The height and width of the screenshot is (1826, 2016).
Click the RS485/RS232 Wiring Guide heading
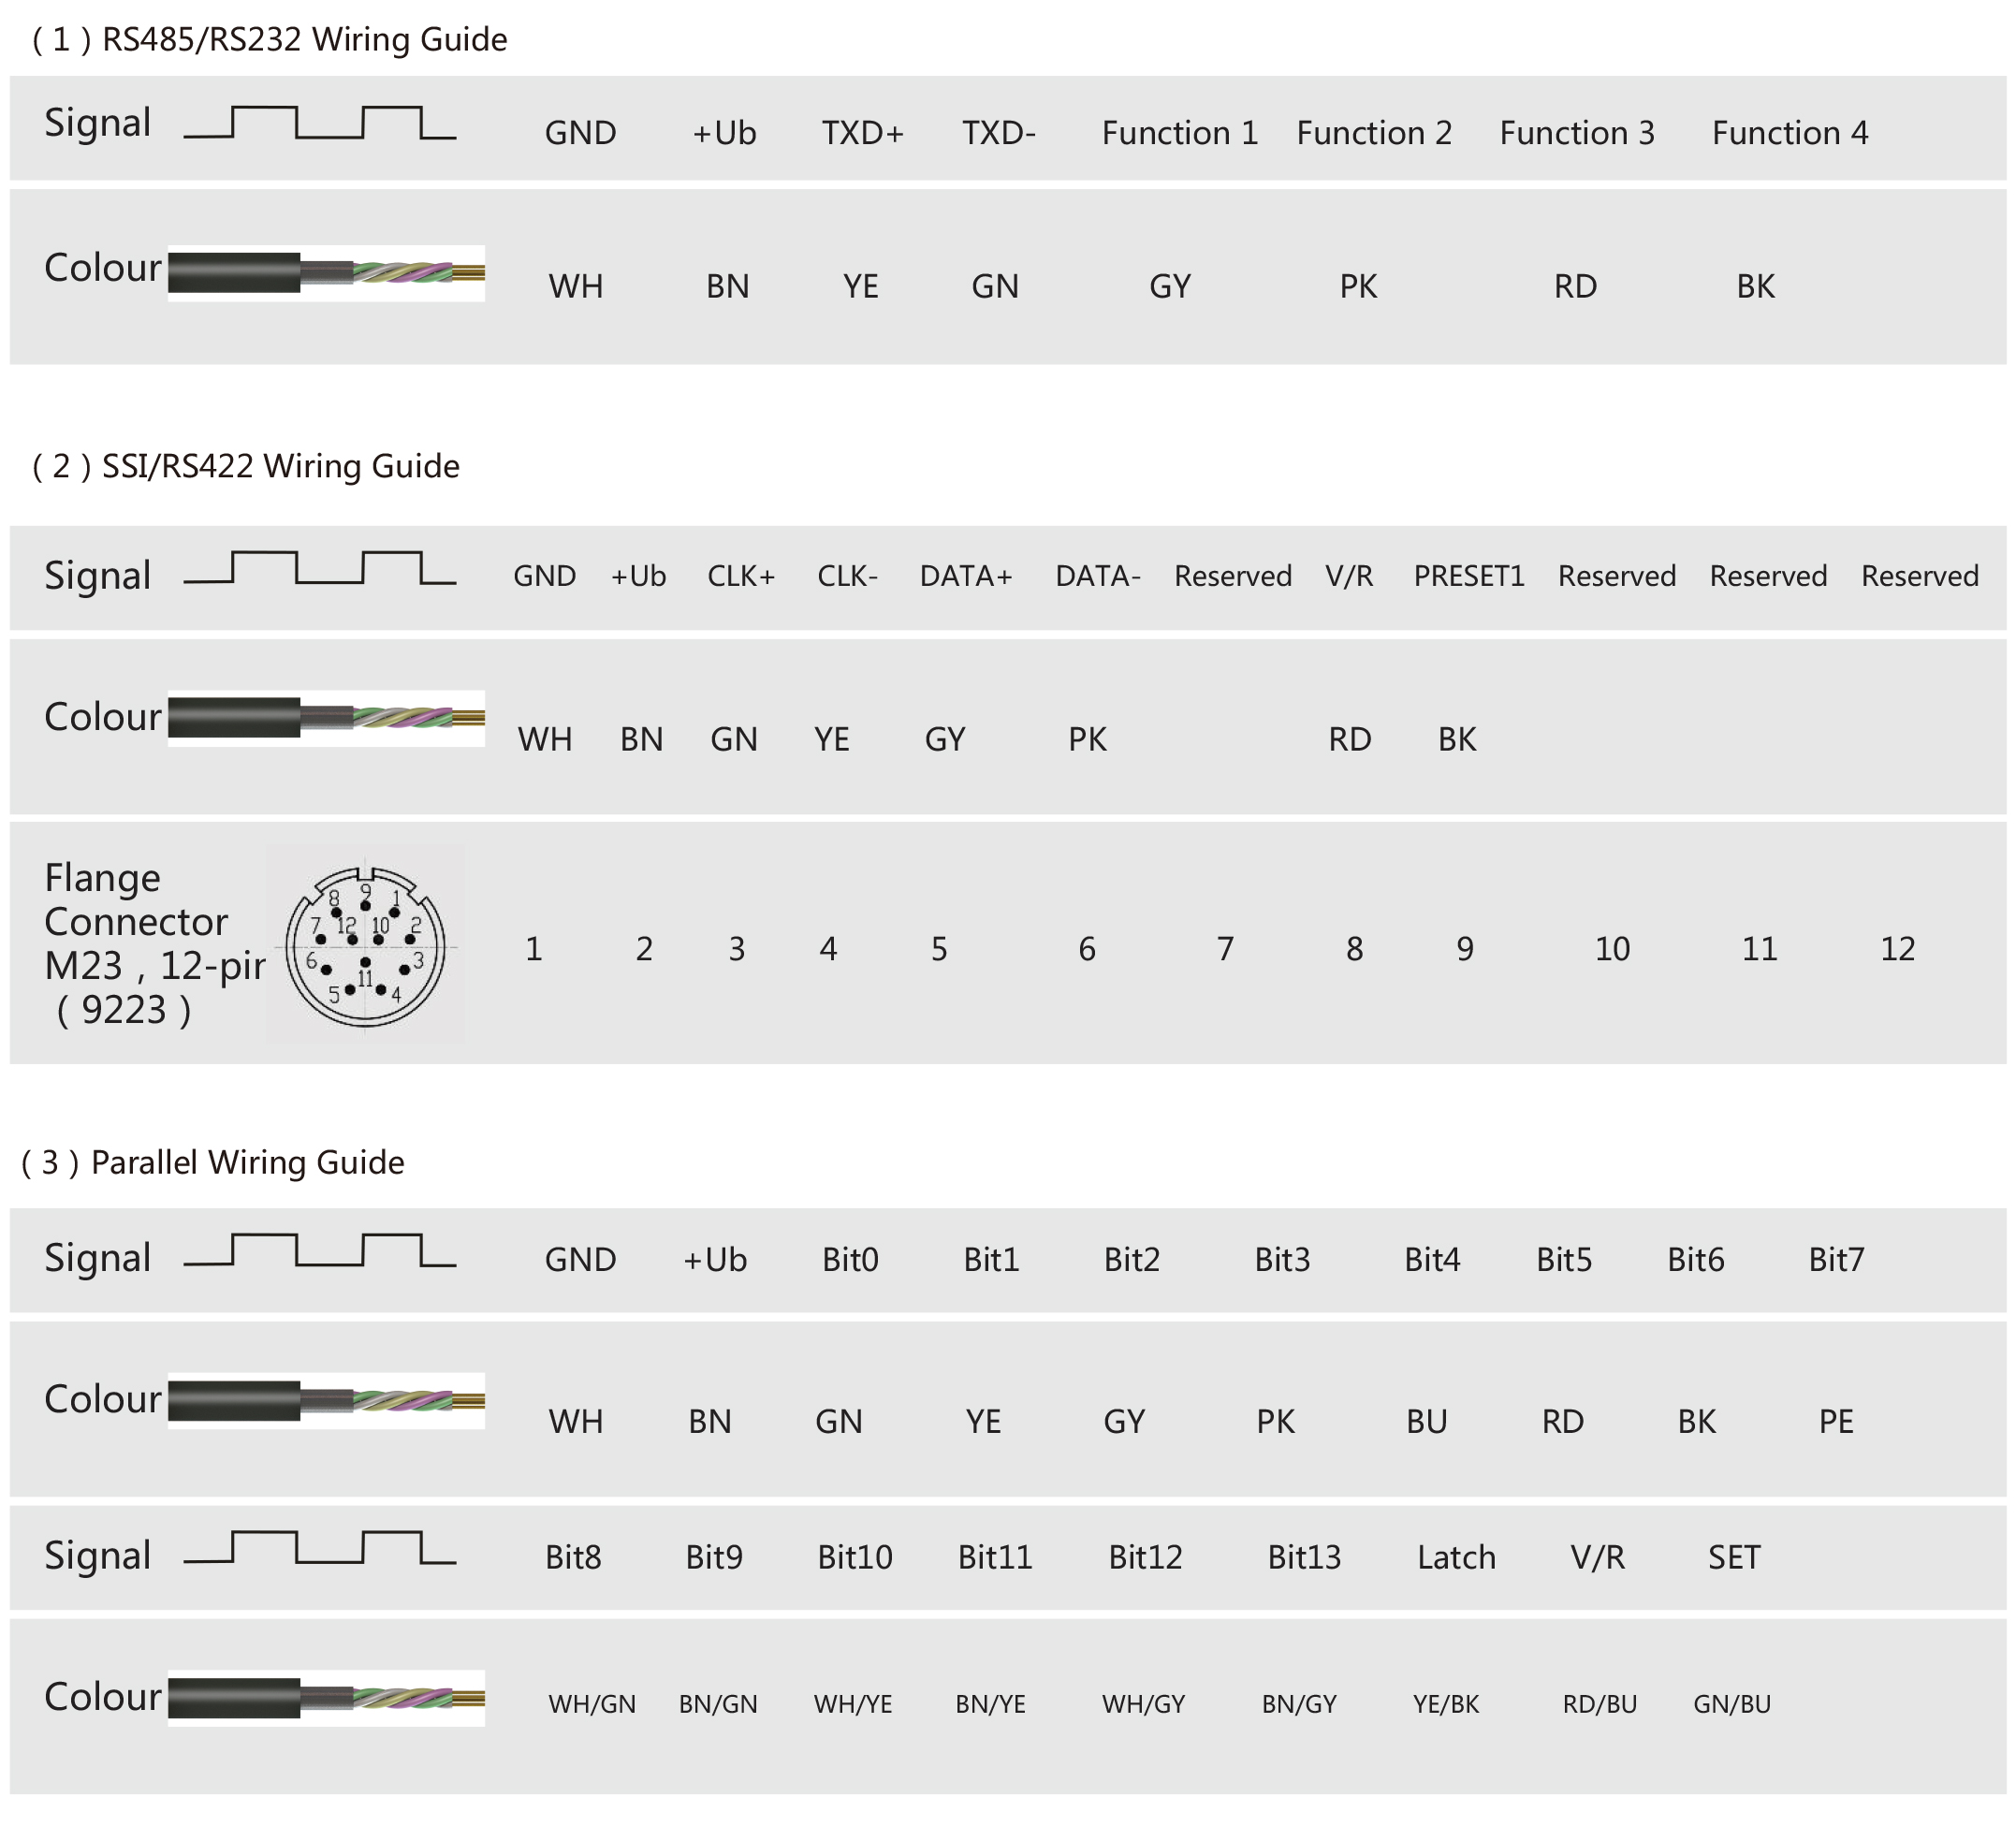click(270, 40)
